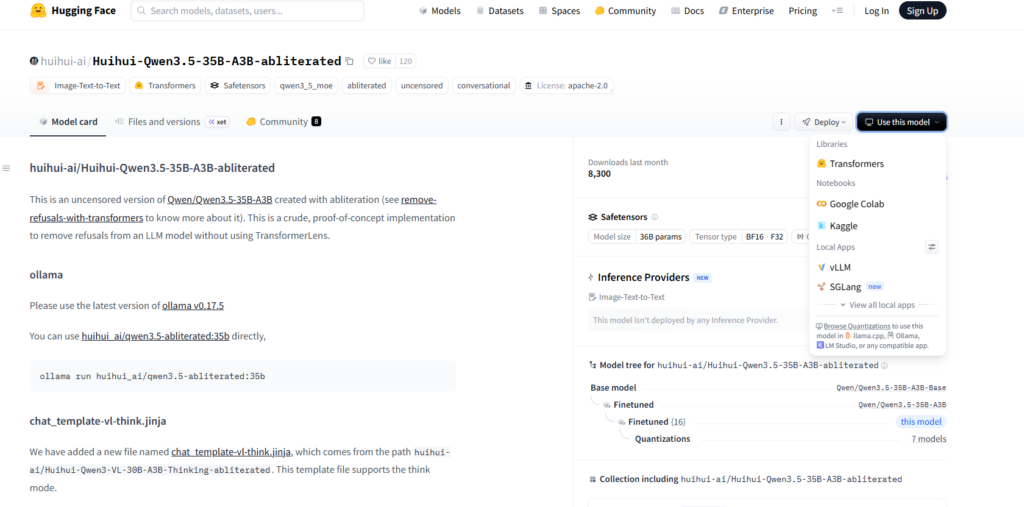This screenshot has width=1024, height=507.
Task: Open chat_template-vl-think.jinja link
Action: click(x=232, y=451)
